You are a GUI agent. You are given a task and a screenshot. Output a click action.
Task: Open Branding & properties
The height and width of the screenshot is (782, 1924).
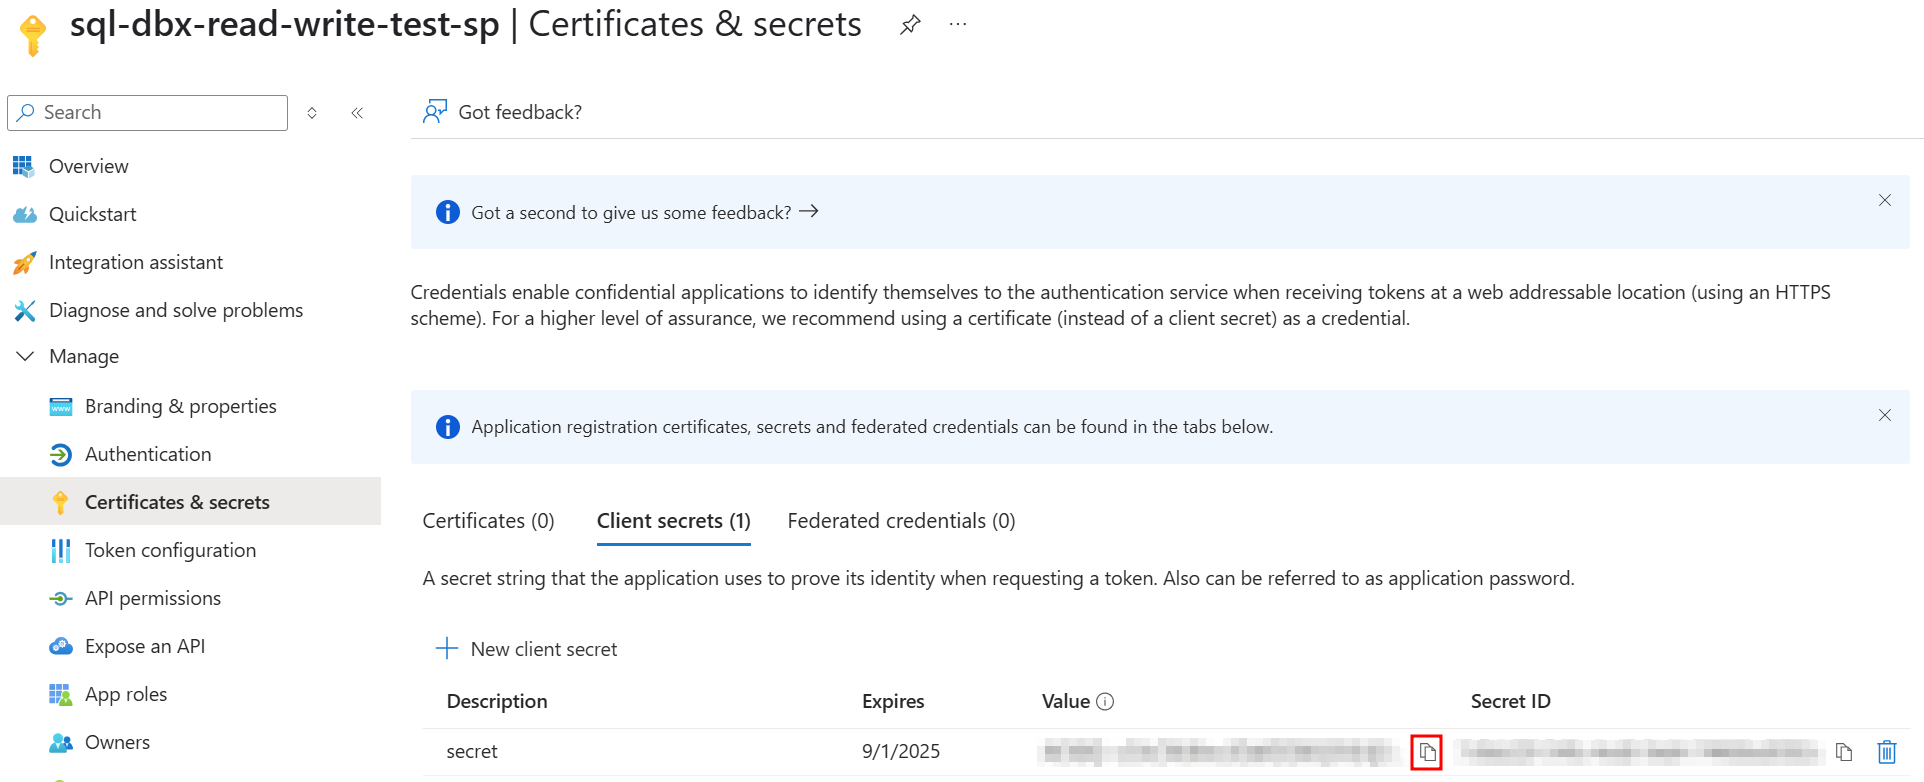pos(181,406)
